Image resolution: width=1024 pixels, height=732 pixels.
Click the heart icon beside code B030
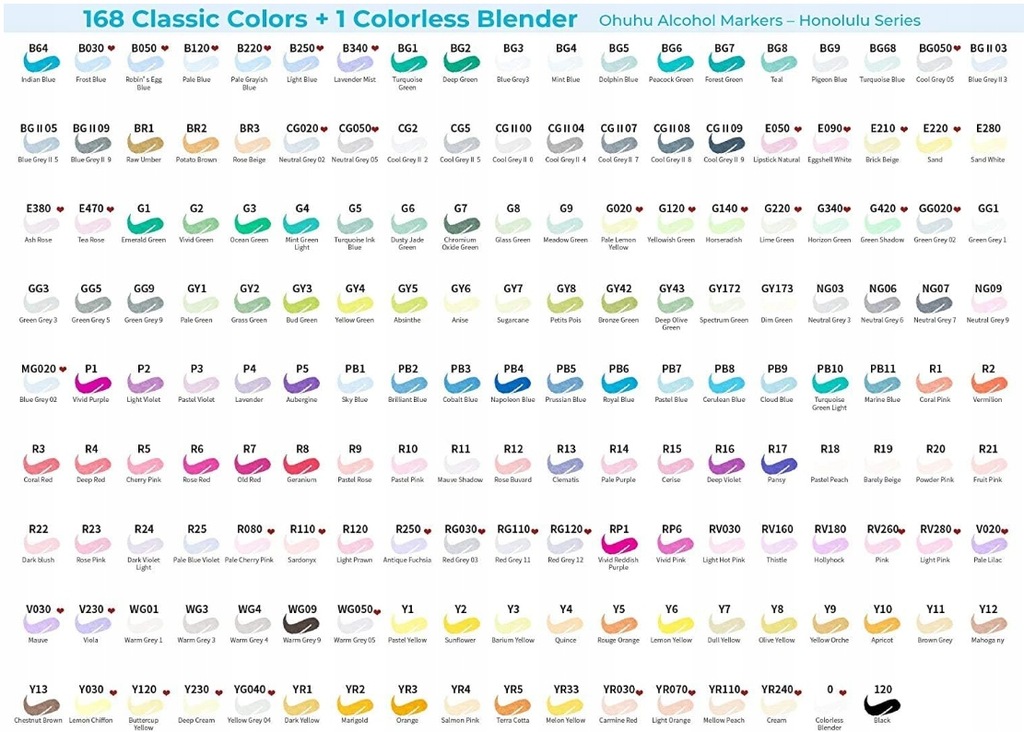point(112,48)
